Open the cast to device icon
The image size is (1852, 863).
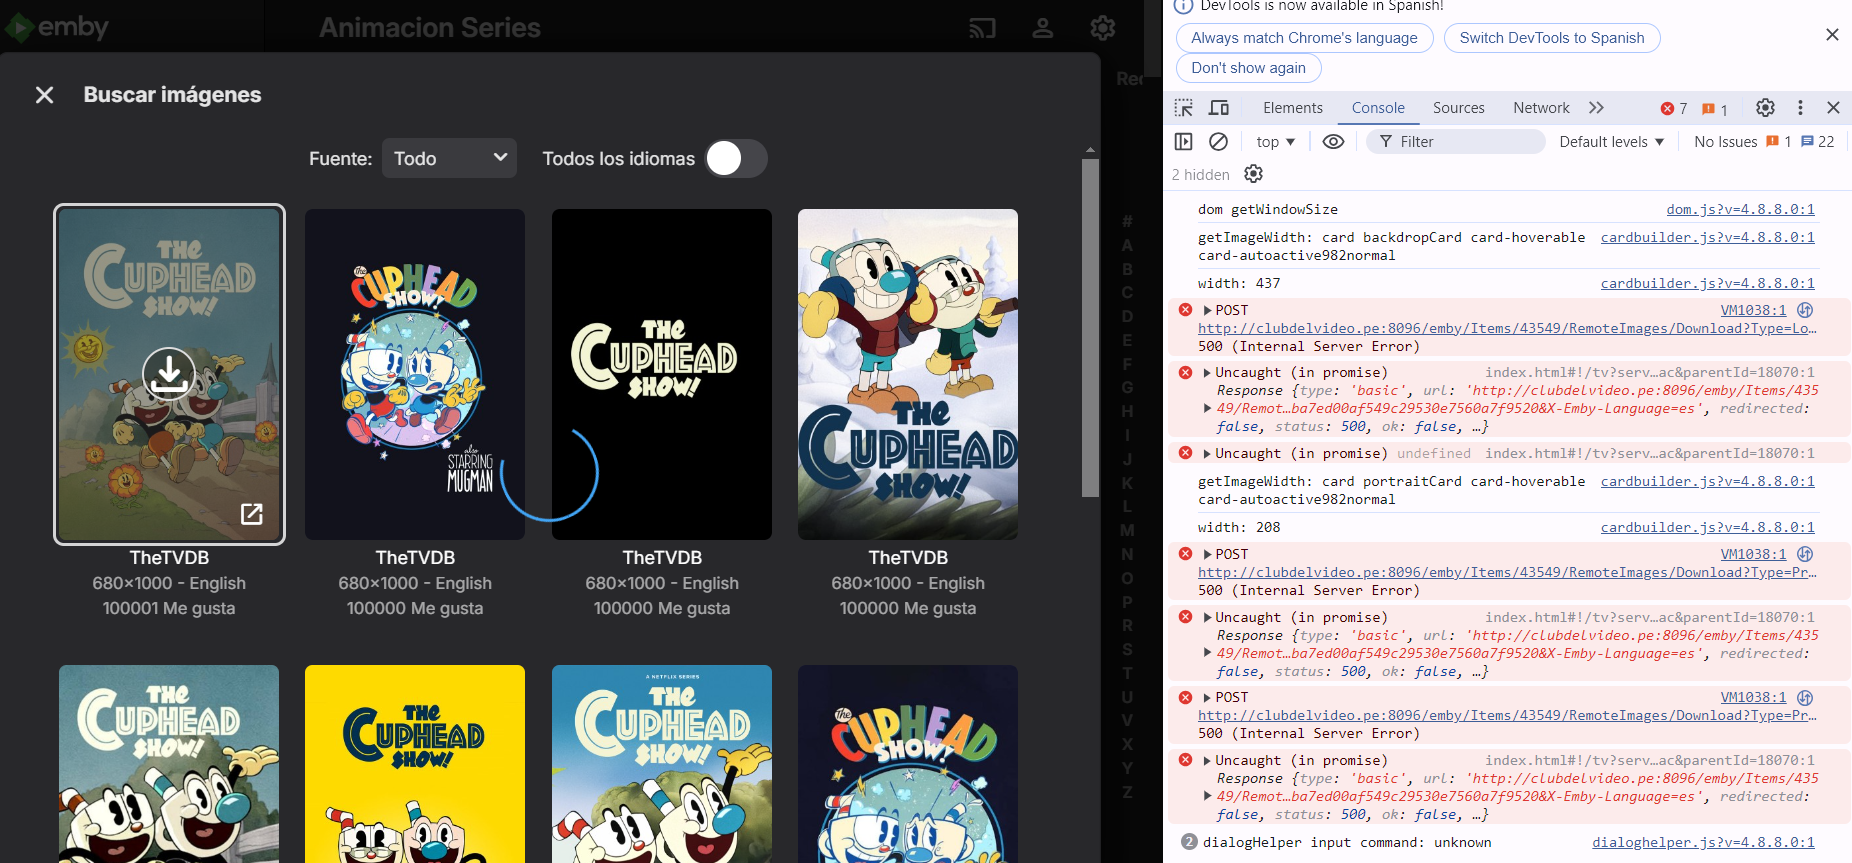coord(982,28)
